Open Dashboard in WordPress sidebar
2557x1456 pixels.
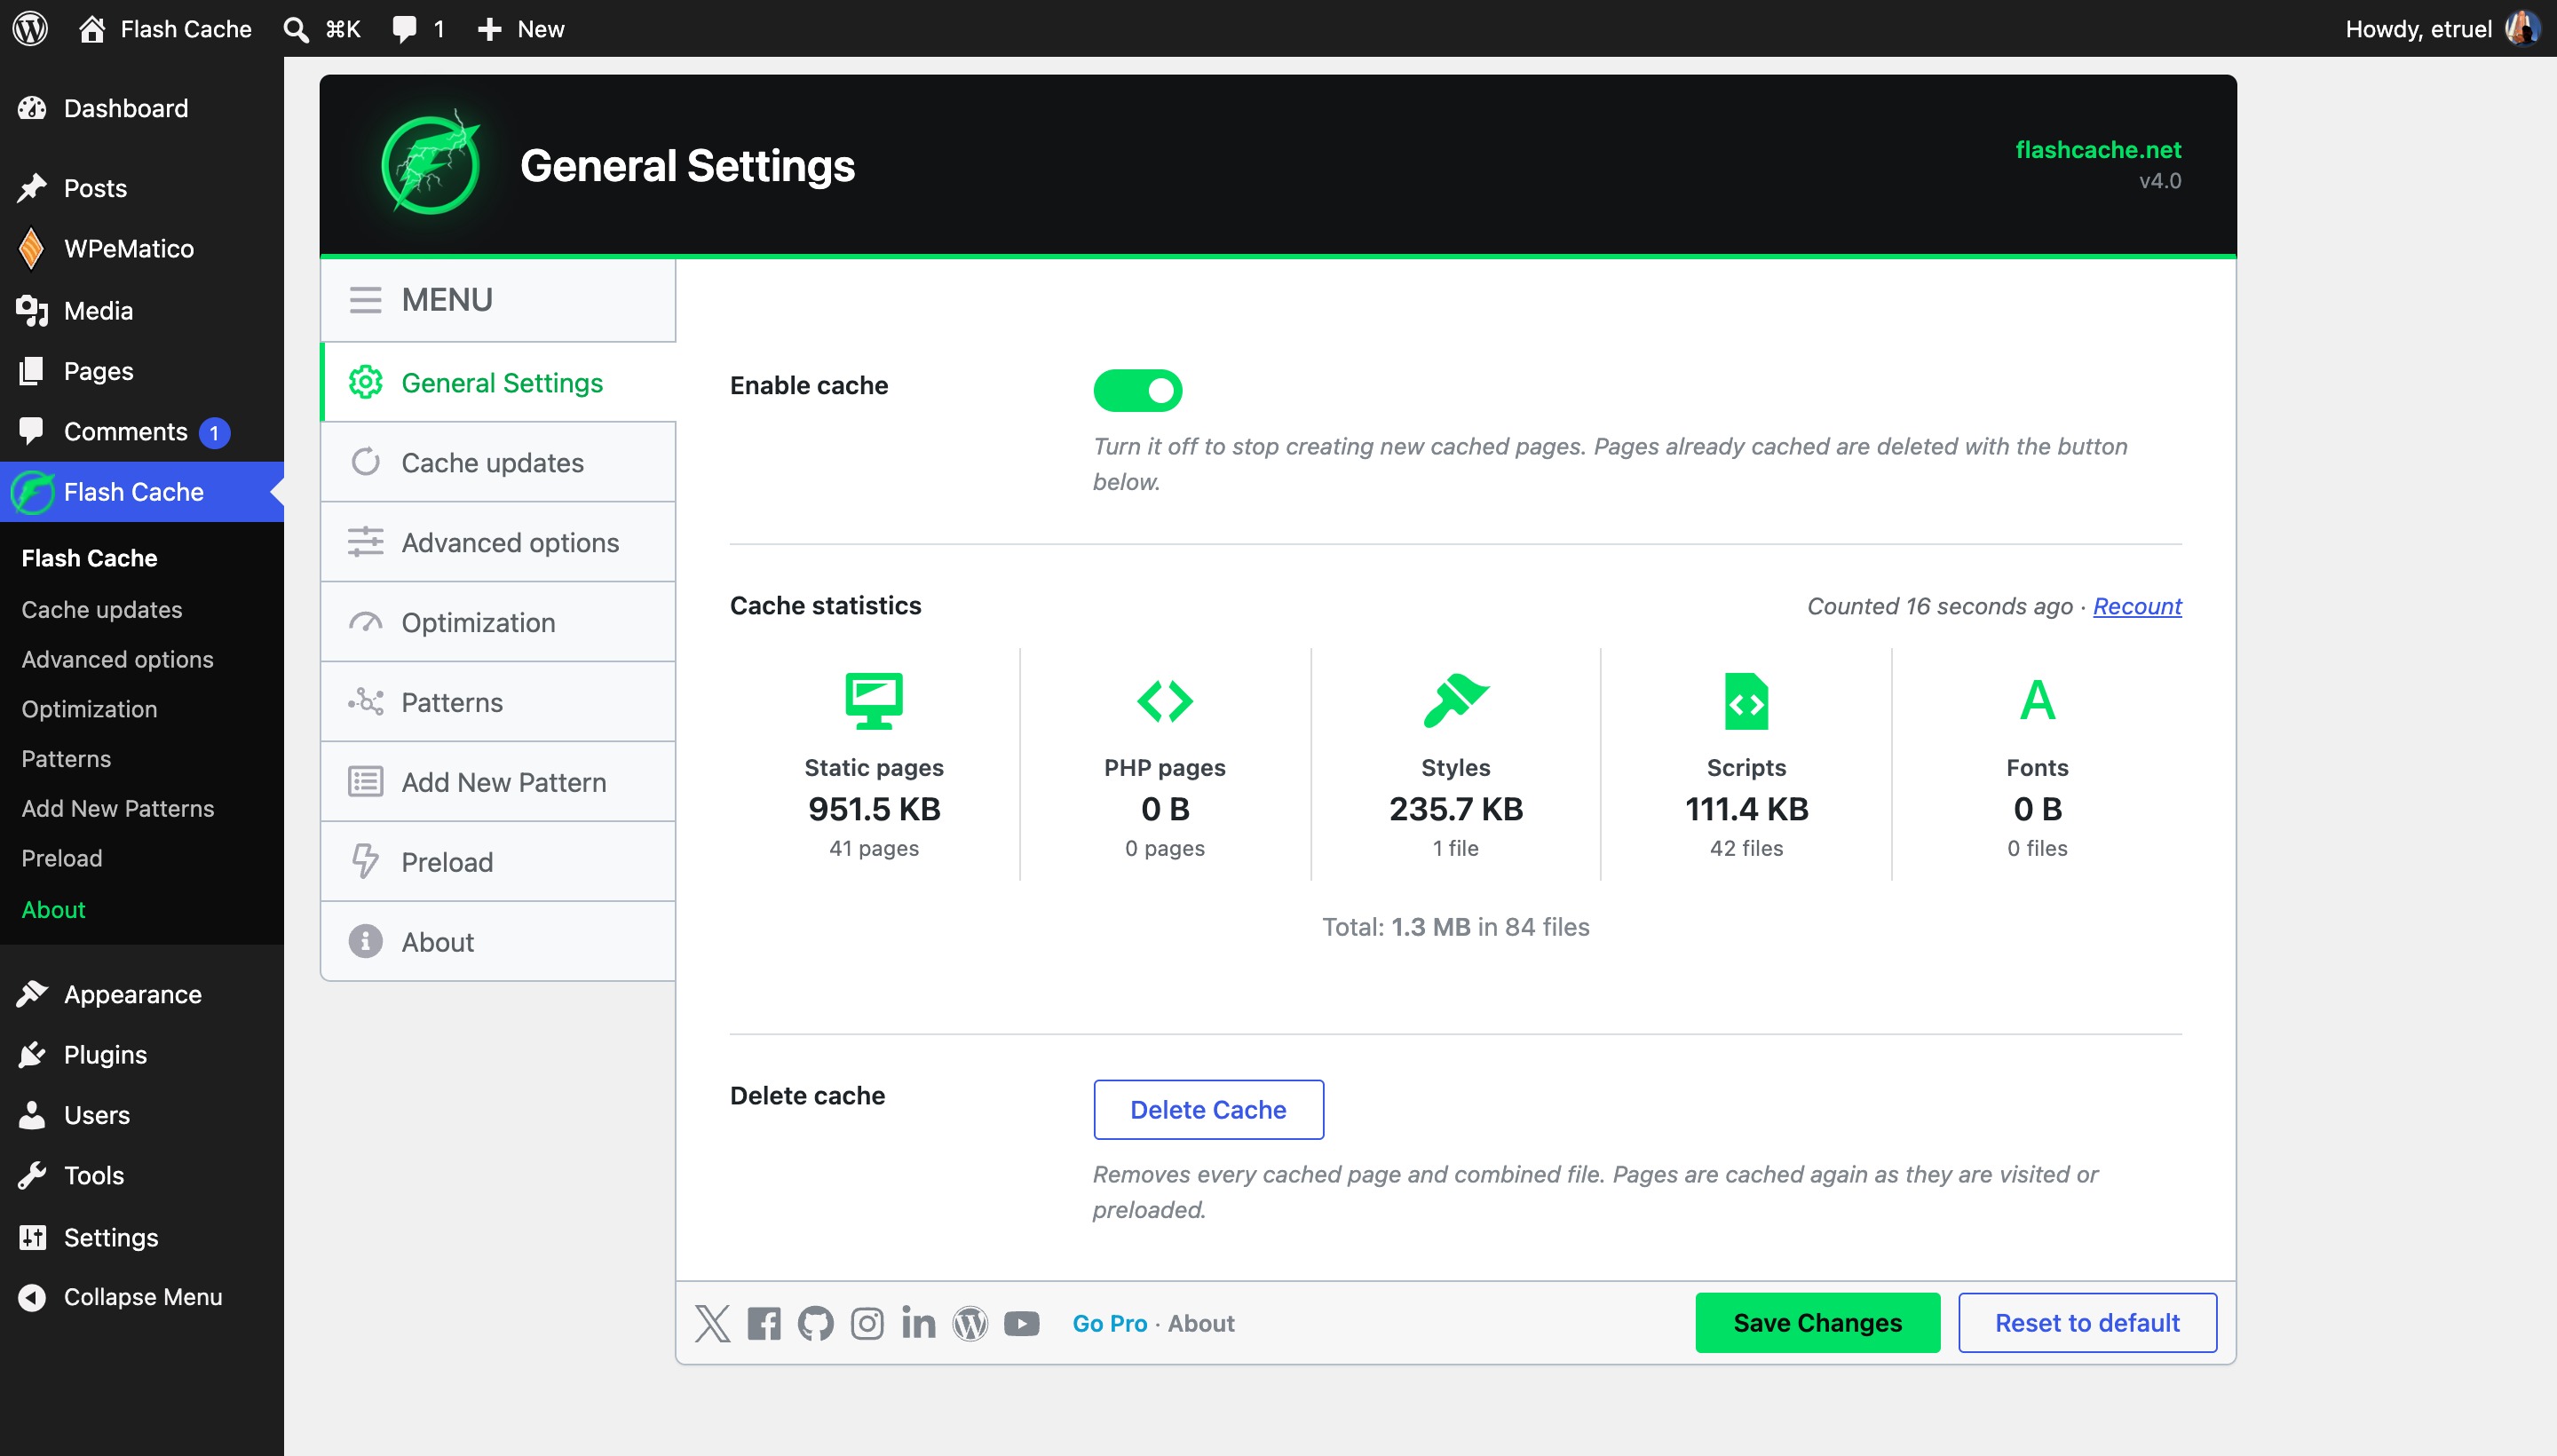coord(142,108)
